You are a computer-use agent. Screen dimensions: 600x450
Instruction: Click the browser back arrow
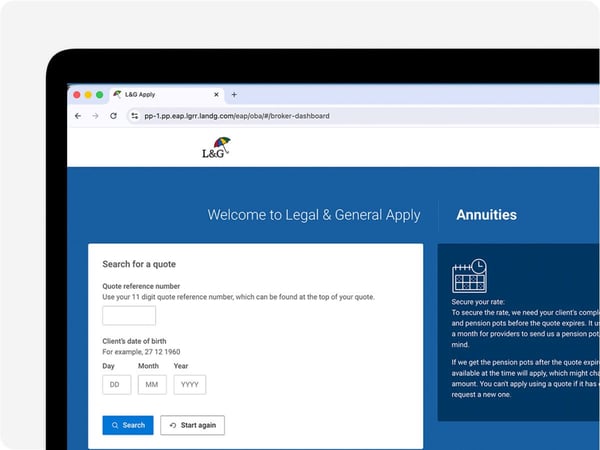[x=78, y=116]
